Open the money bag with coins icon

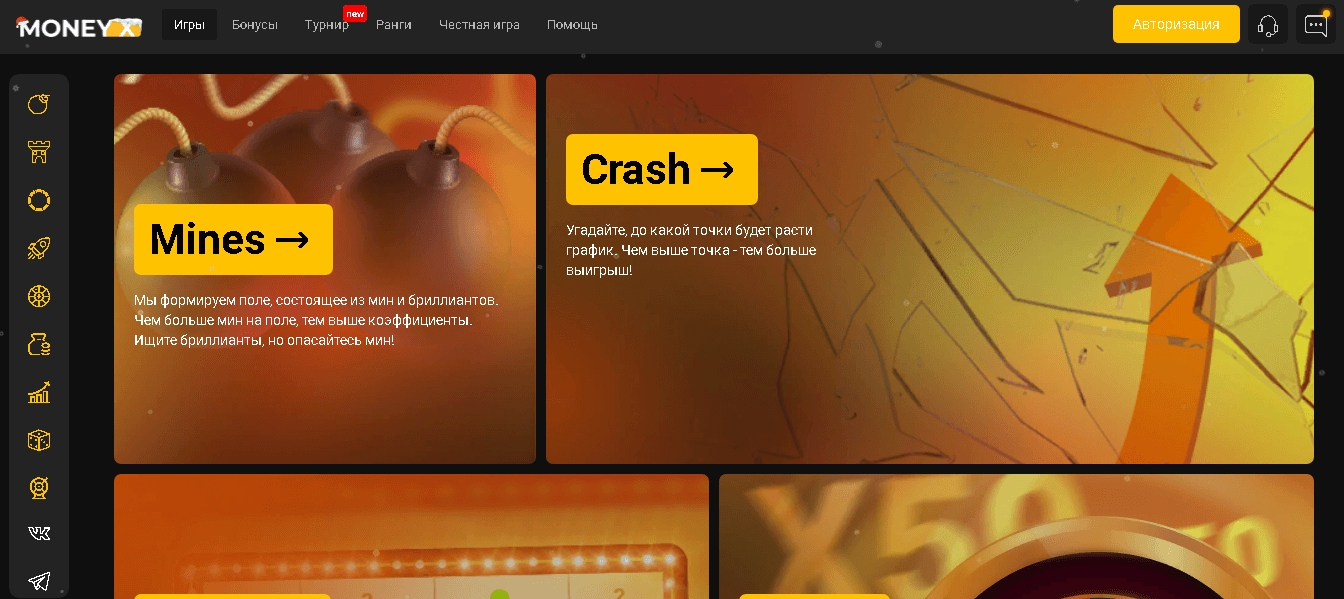coord(39,345)
